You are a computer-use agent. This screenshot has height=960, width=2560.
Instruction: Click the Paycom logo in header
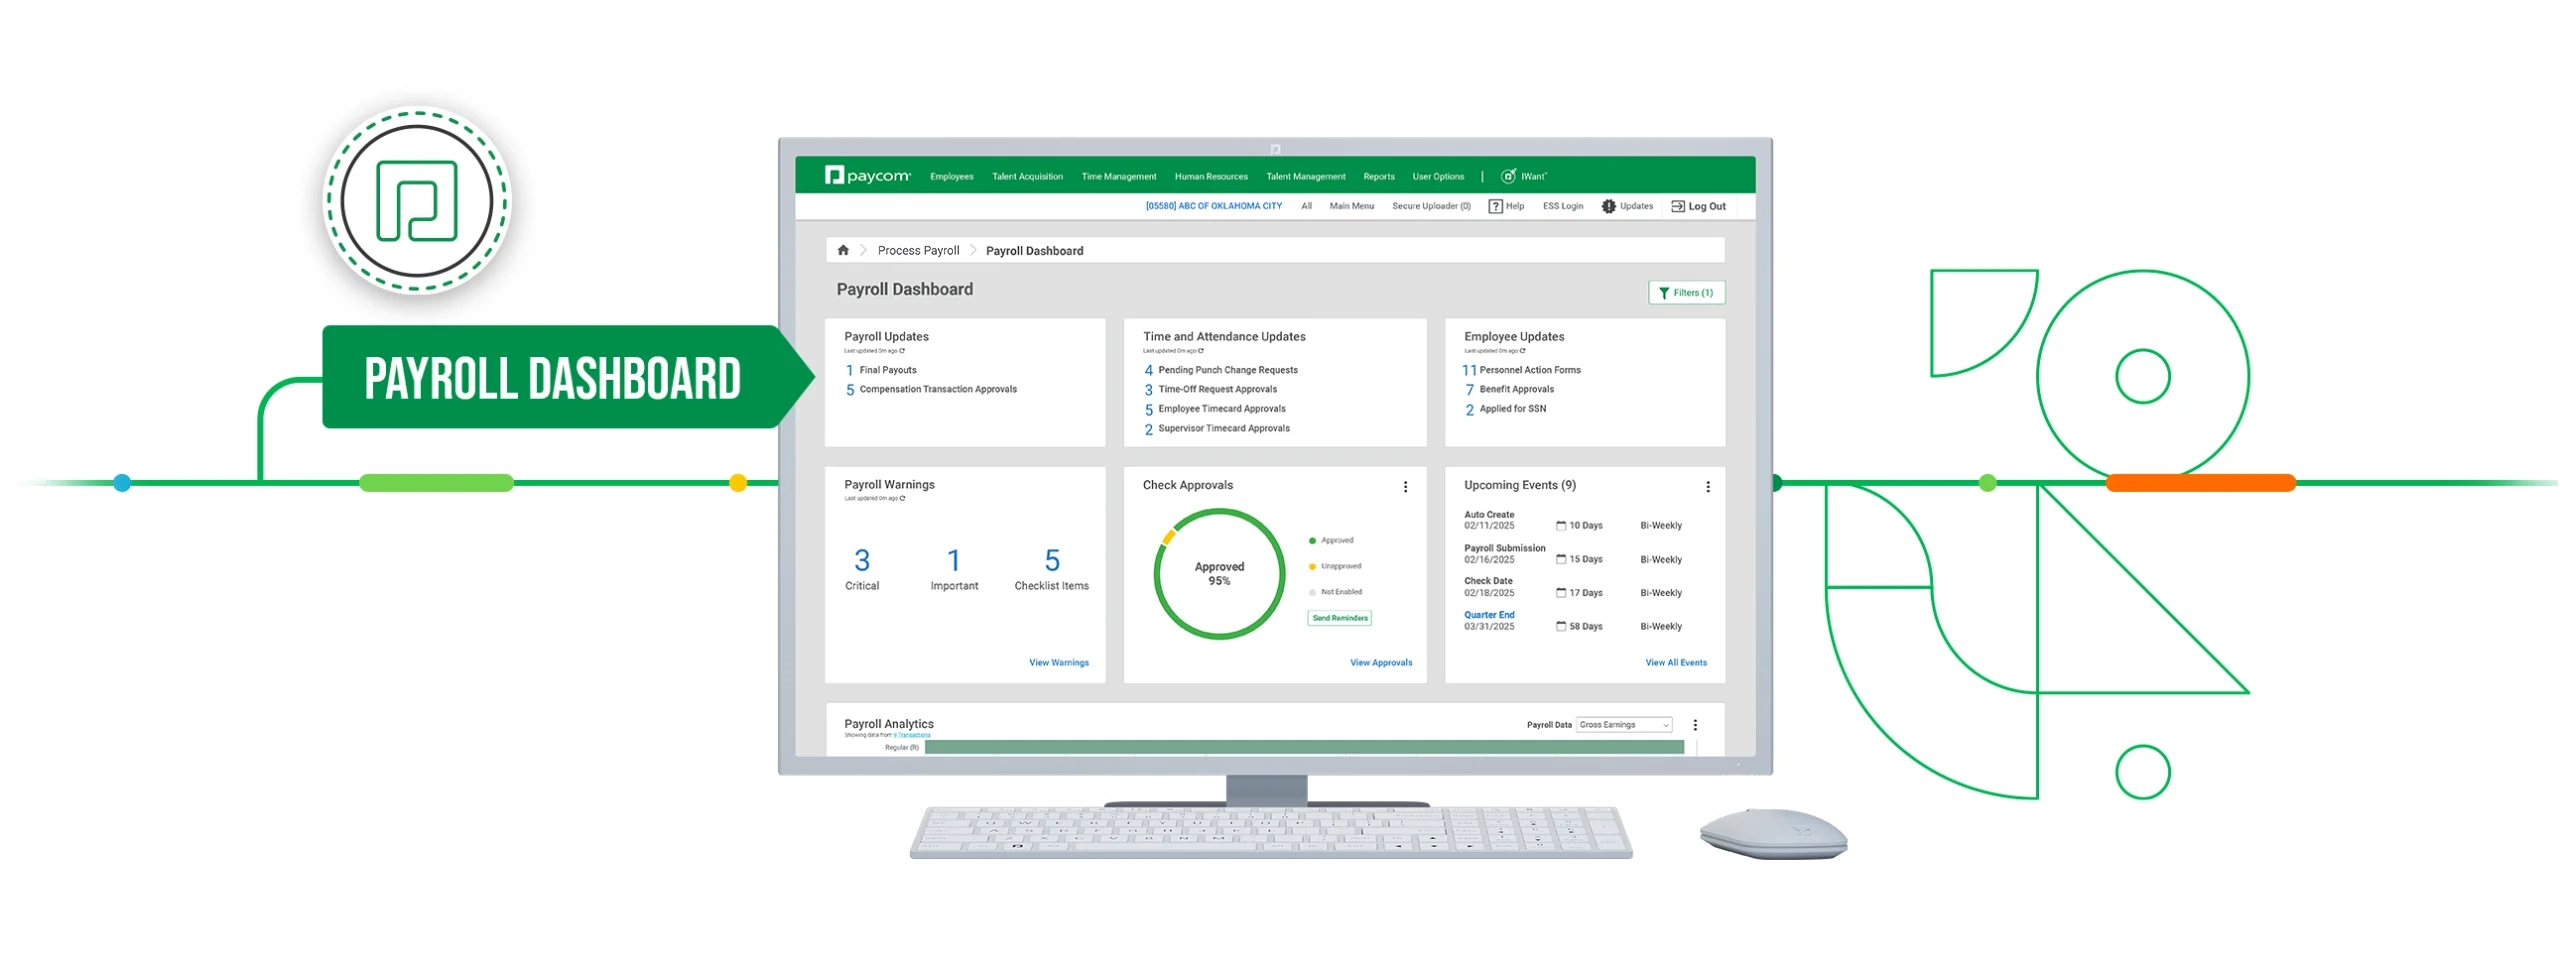[866, 176]
